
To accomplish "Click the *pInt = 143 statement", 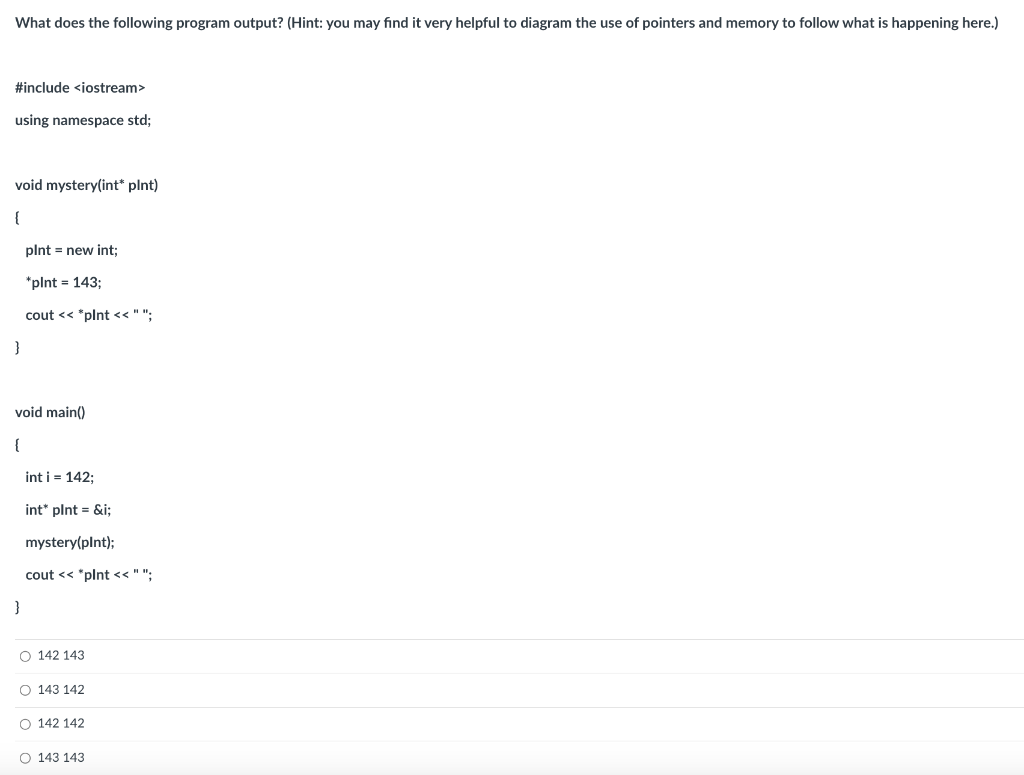I will pyautogui.click(x=63, y=282).
